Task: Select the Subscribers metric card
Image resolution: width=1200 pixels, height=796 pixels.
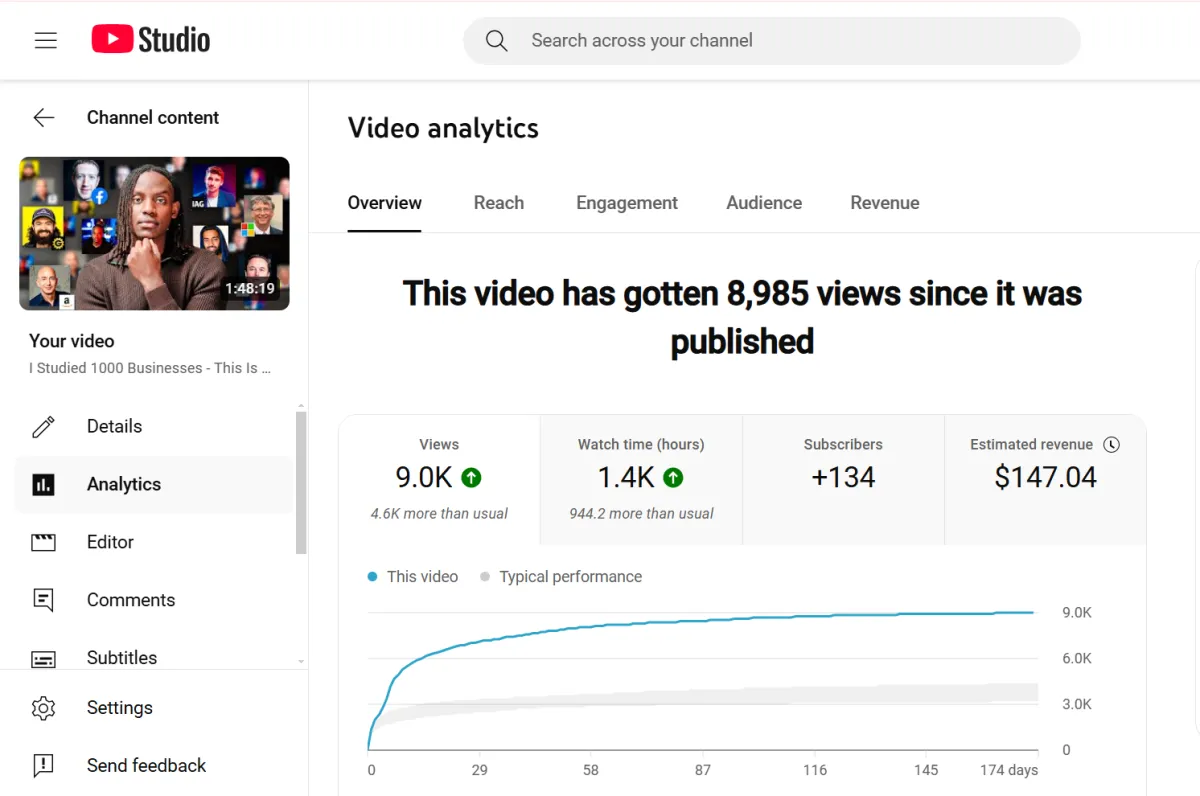Action: (x=843, y=480)
